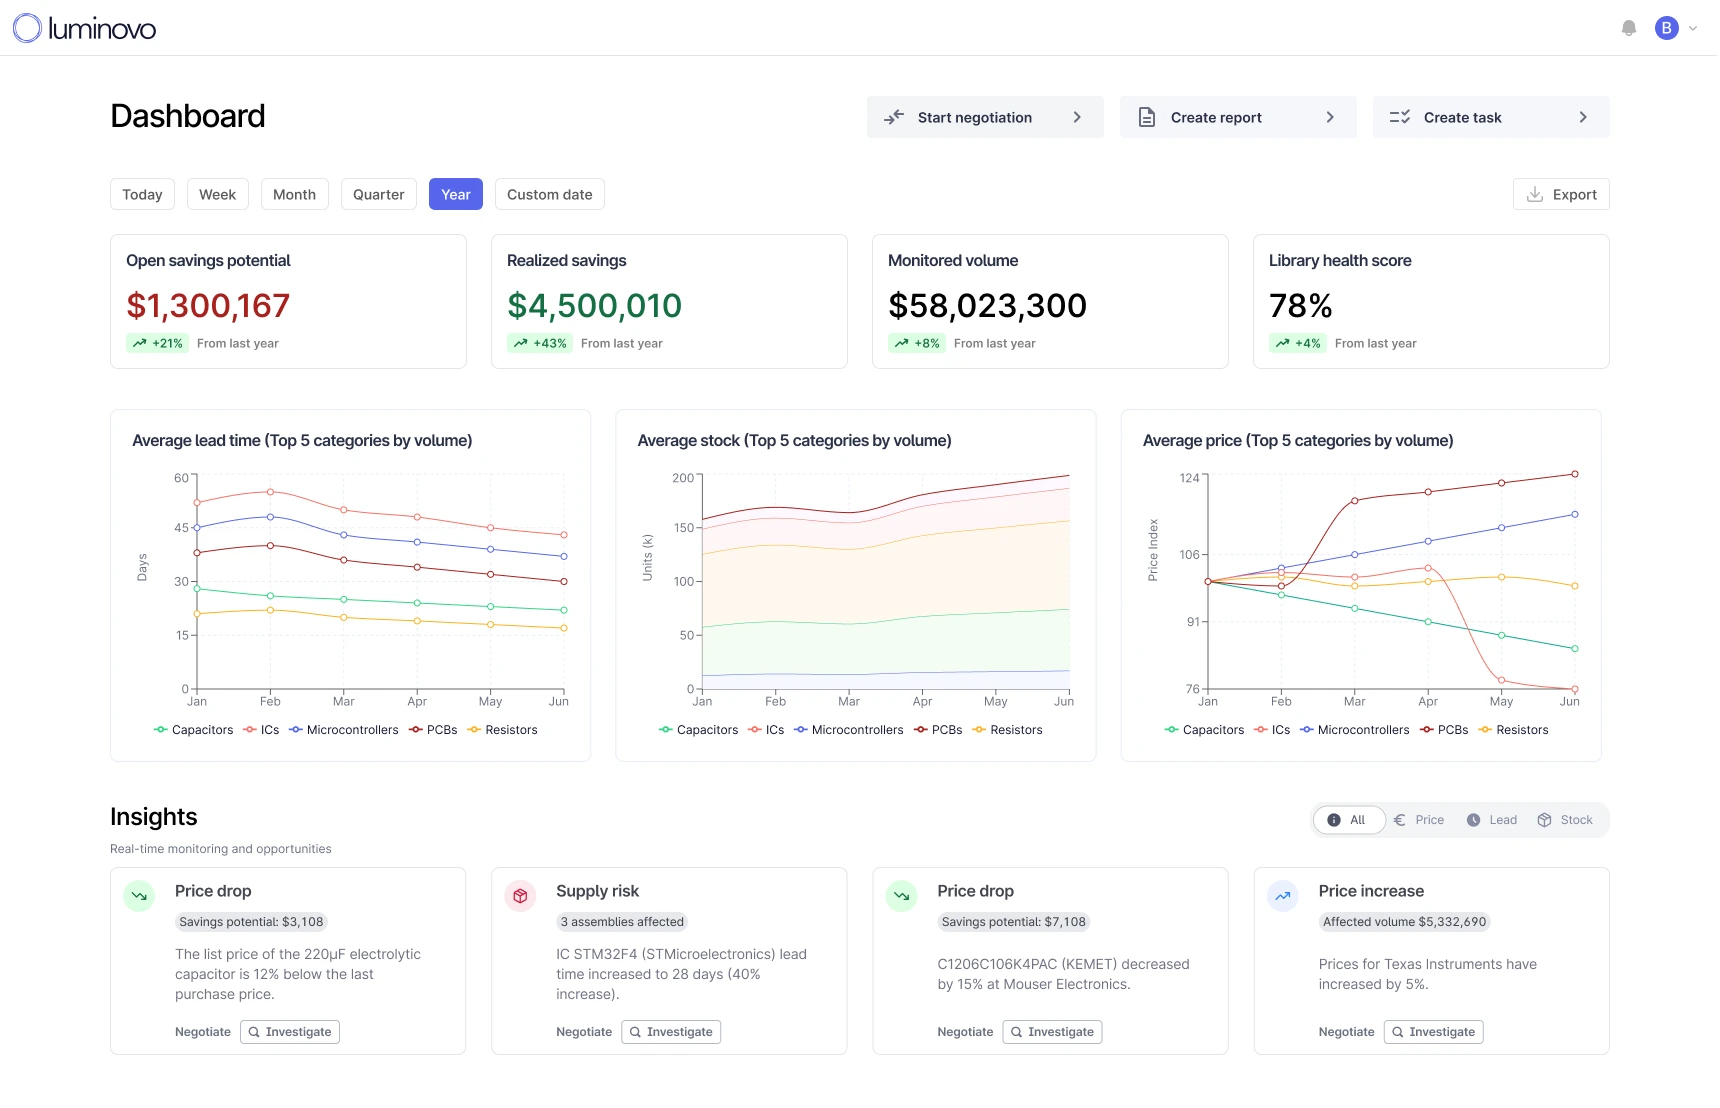
Task: Click the package icon on the Supply risk card
Action: 520,896
